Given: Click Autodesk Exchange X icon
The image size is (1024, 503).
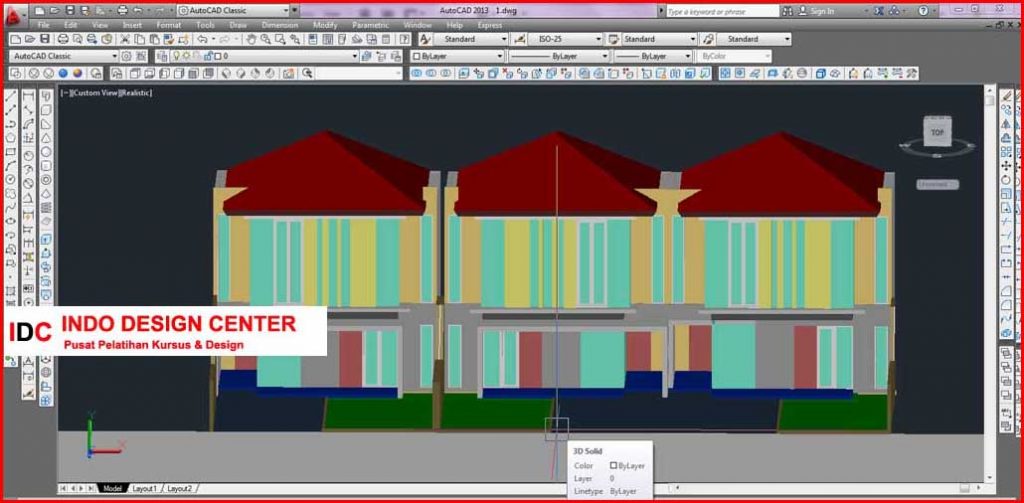Looking at the screenshot, I should point(881,10).
